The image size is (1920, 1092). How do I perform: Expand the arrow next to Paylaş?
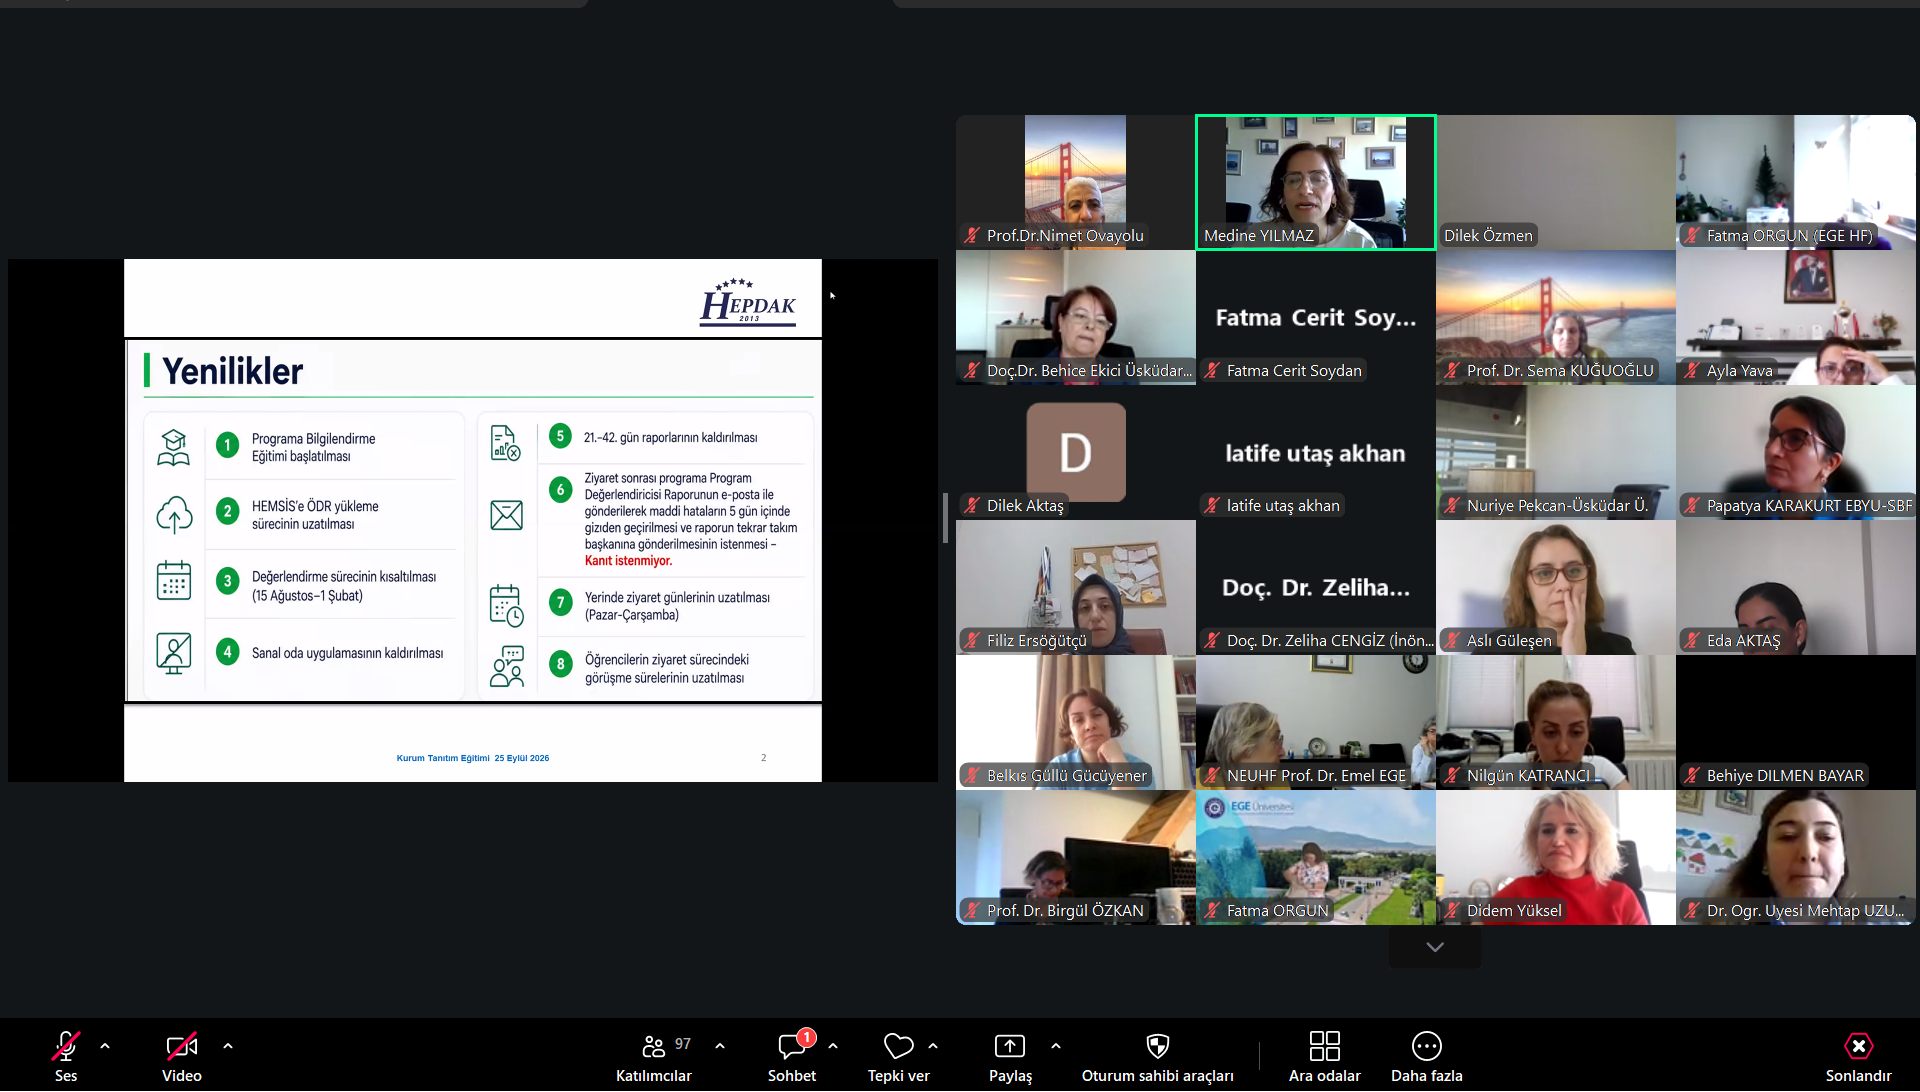[1056, 1046]
